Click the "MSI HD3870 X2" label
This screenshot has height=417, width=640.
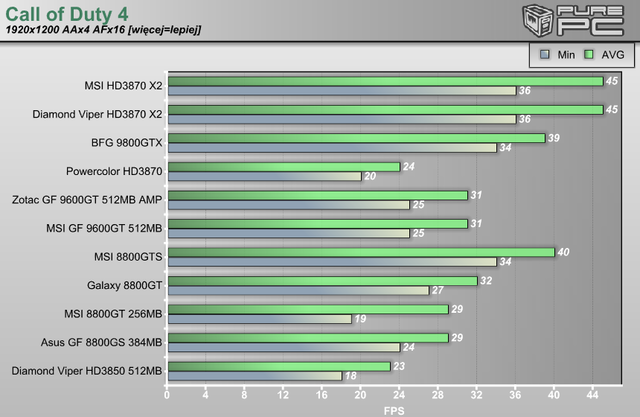[123, 86]
